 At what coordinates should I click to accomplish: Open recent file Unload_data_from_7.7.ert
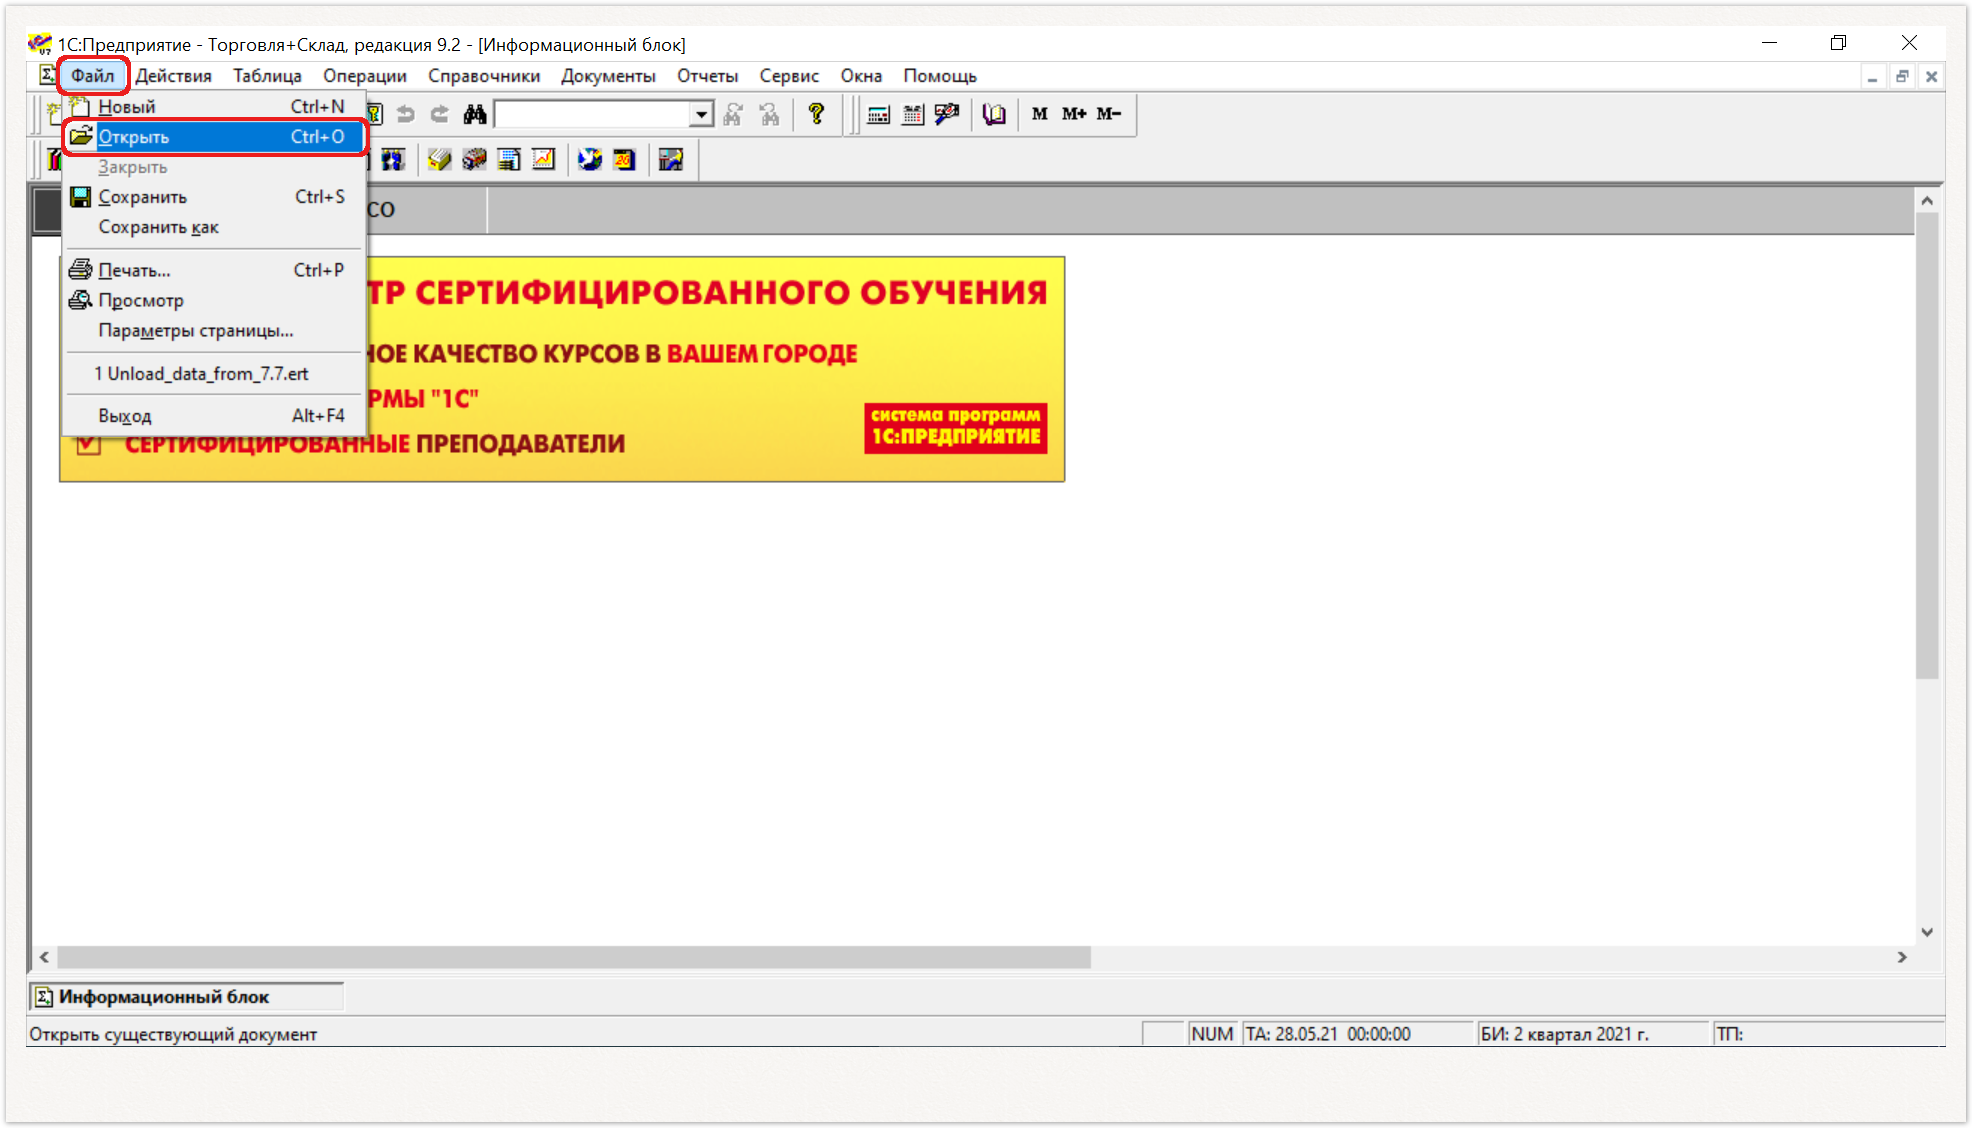(x=214, y=373)
